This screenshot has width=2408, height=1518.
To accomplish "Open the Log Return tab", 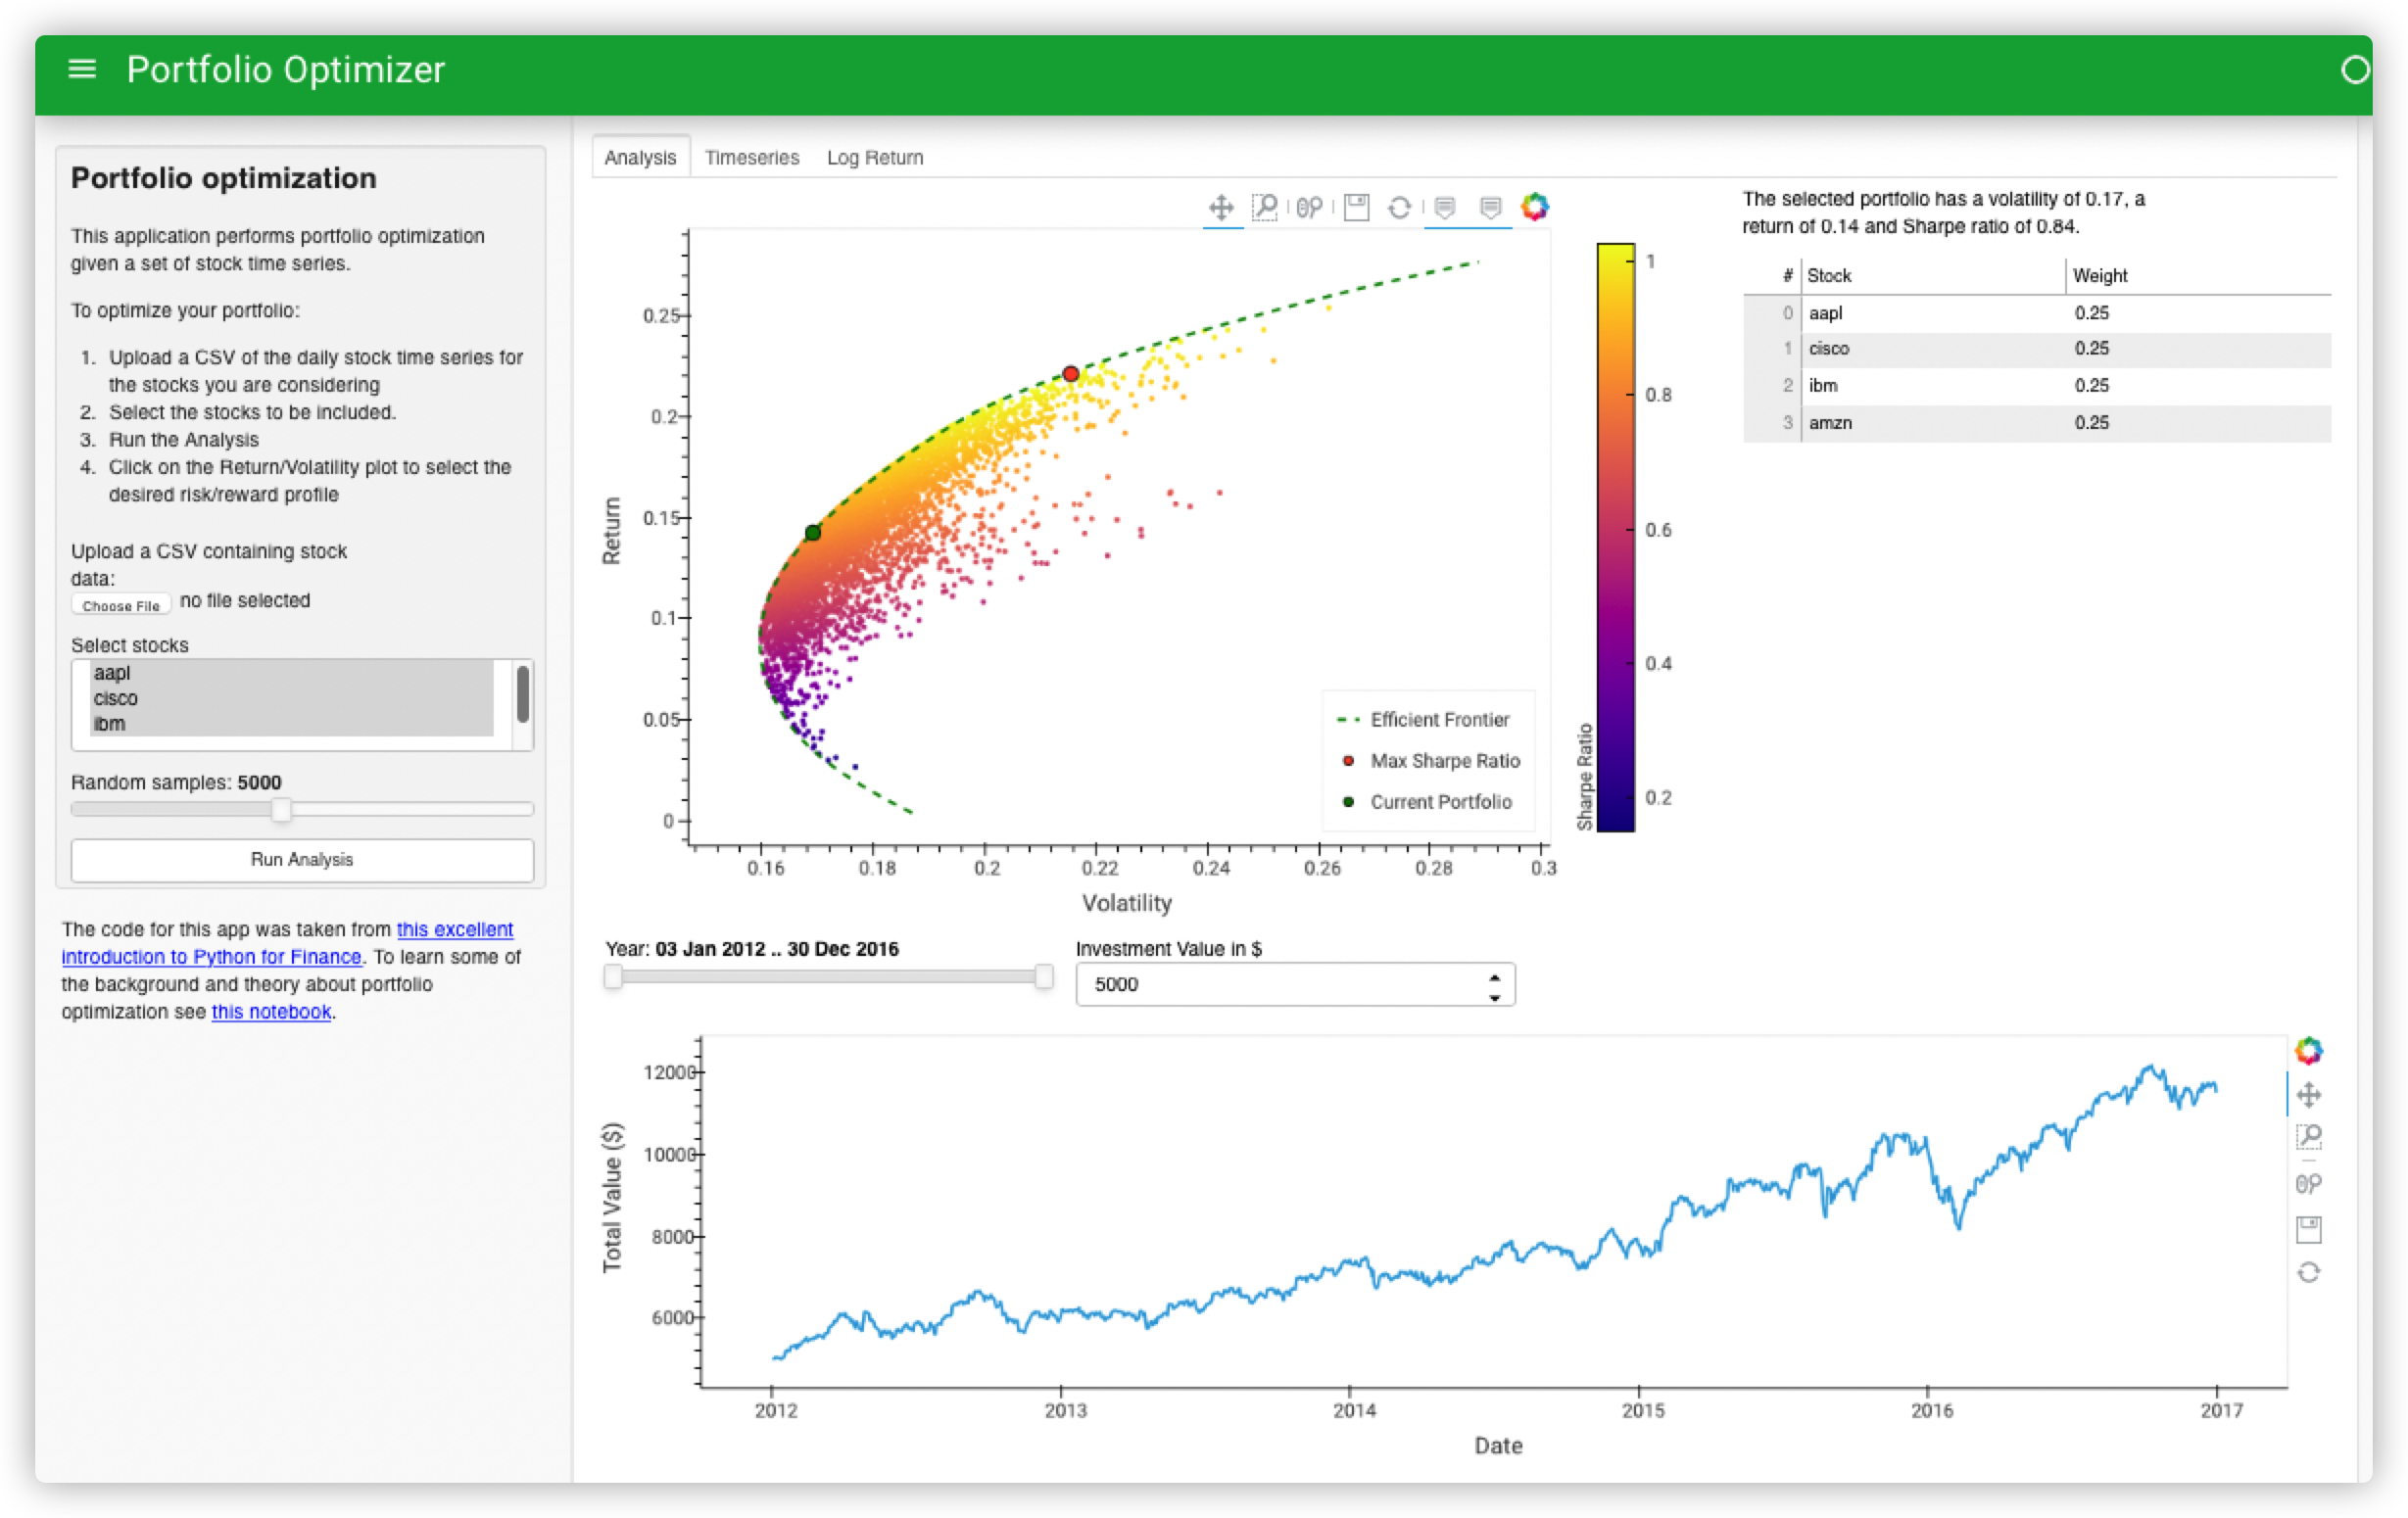I will (x=875, y=157).
